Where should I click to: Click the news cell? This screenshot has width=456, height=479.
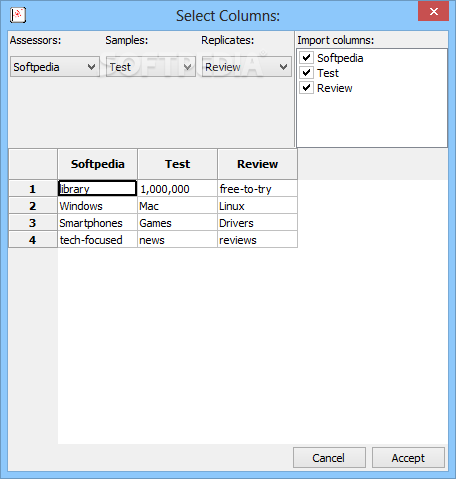pyautogui.click(x=177, y=240)
